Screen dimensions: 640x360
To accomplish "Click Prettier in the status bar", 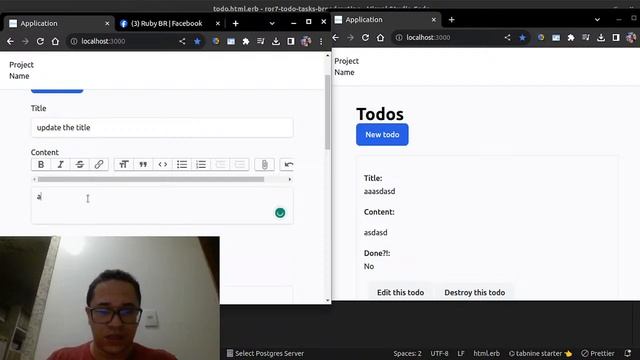I will 598,353.
